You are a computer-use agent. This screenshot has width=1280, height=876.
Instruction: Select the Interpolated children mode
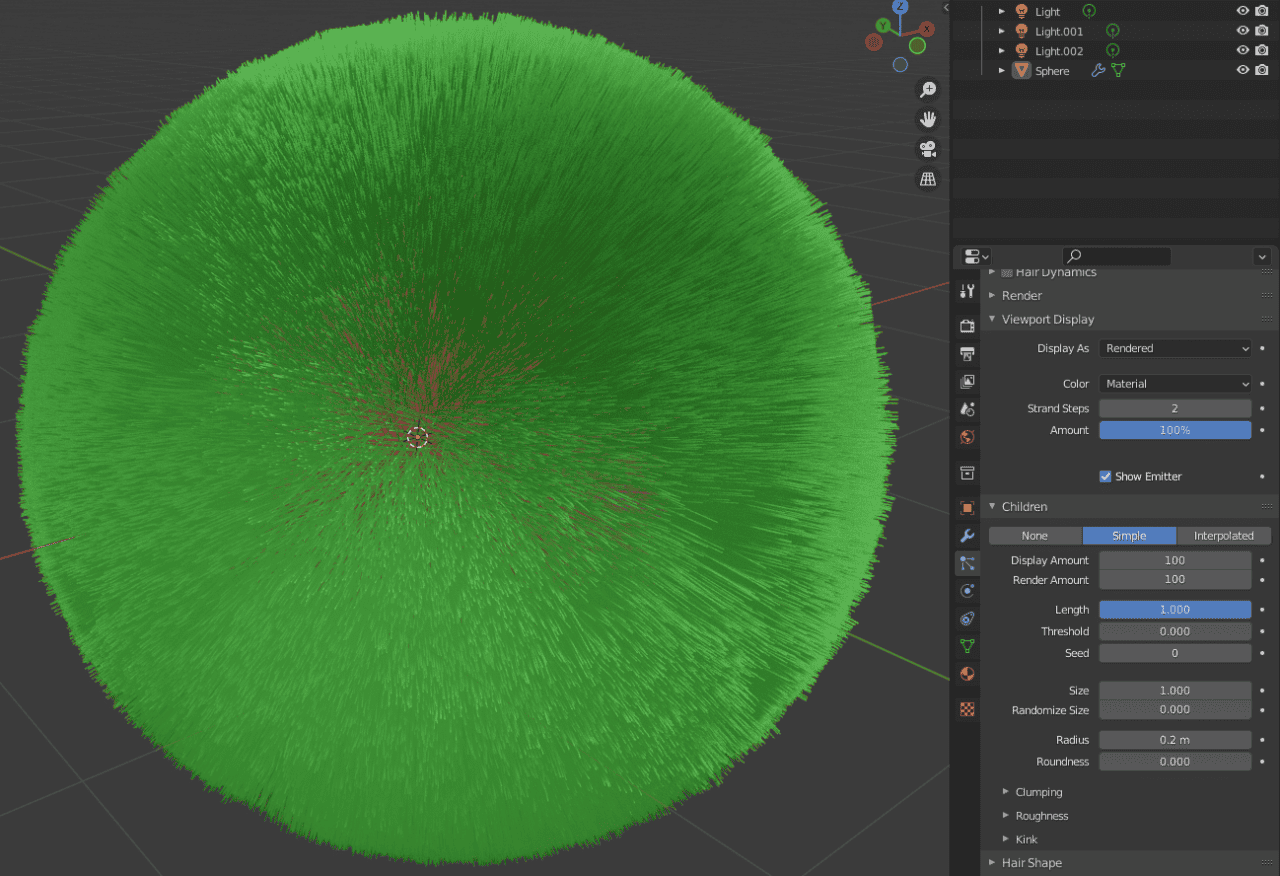[x=1224, y=535]
